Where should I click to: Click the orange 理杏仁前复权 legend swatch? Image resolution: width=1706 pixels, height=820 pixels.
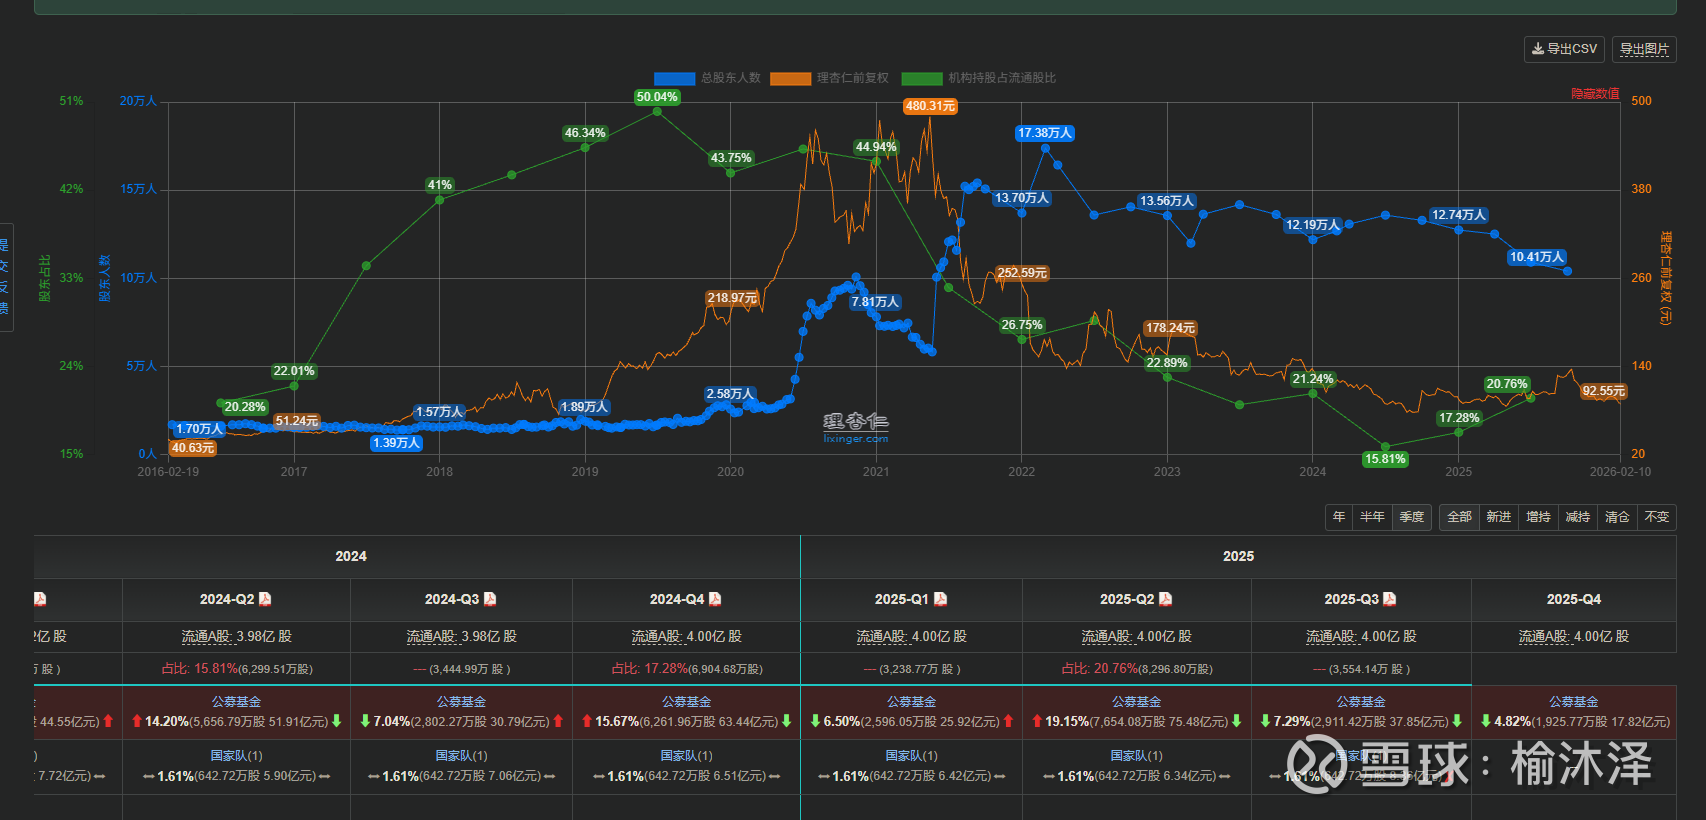pyautogui.click(x=790, y=78)
